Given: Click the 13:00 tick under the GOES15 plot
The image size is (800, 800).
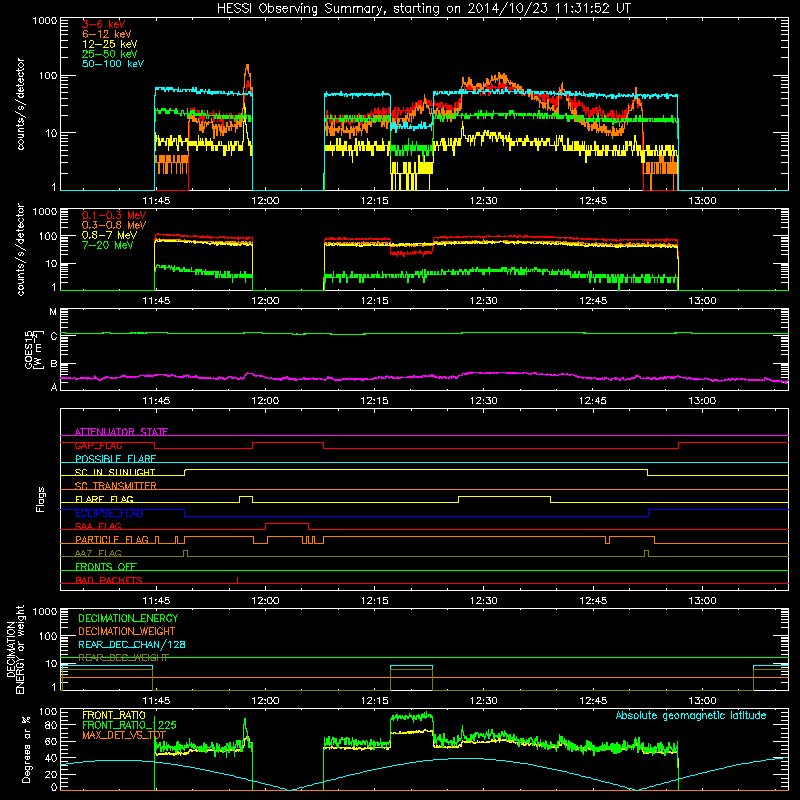Looking at the screenshot, I should [x=702, y=401].
